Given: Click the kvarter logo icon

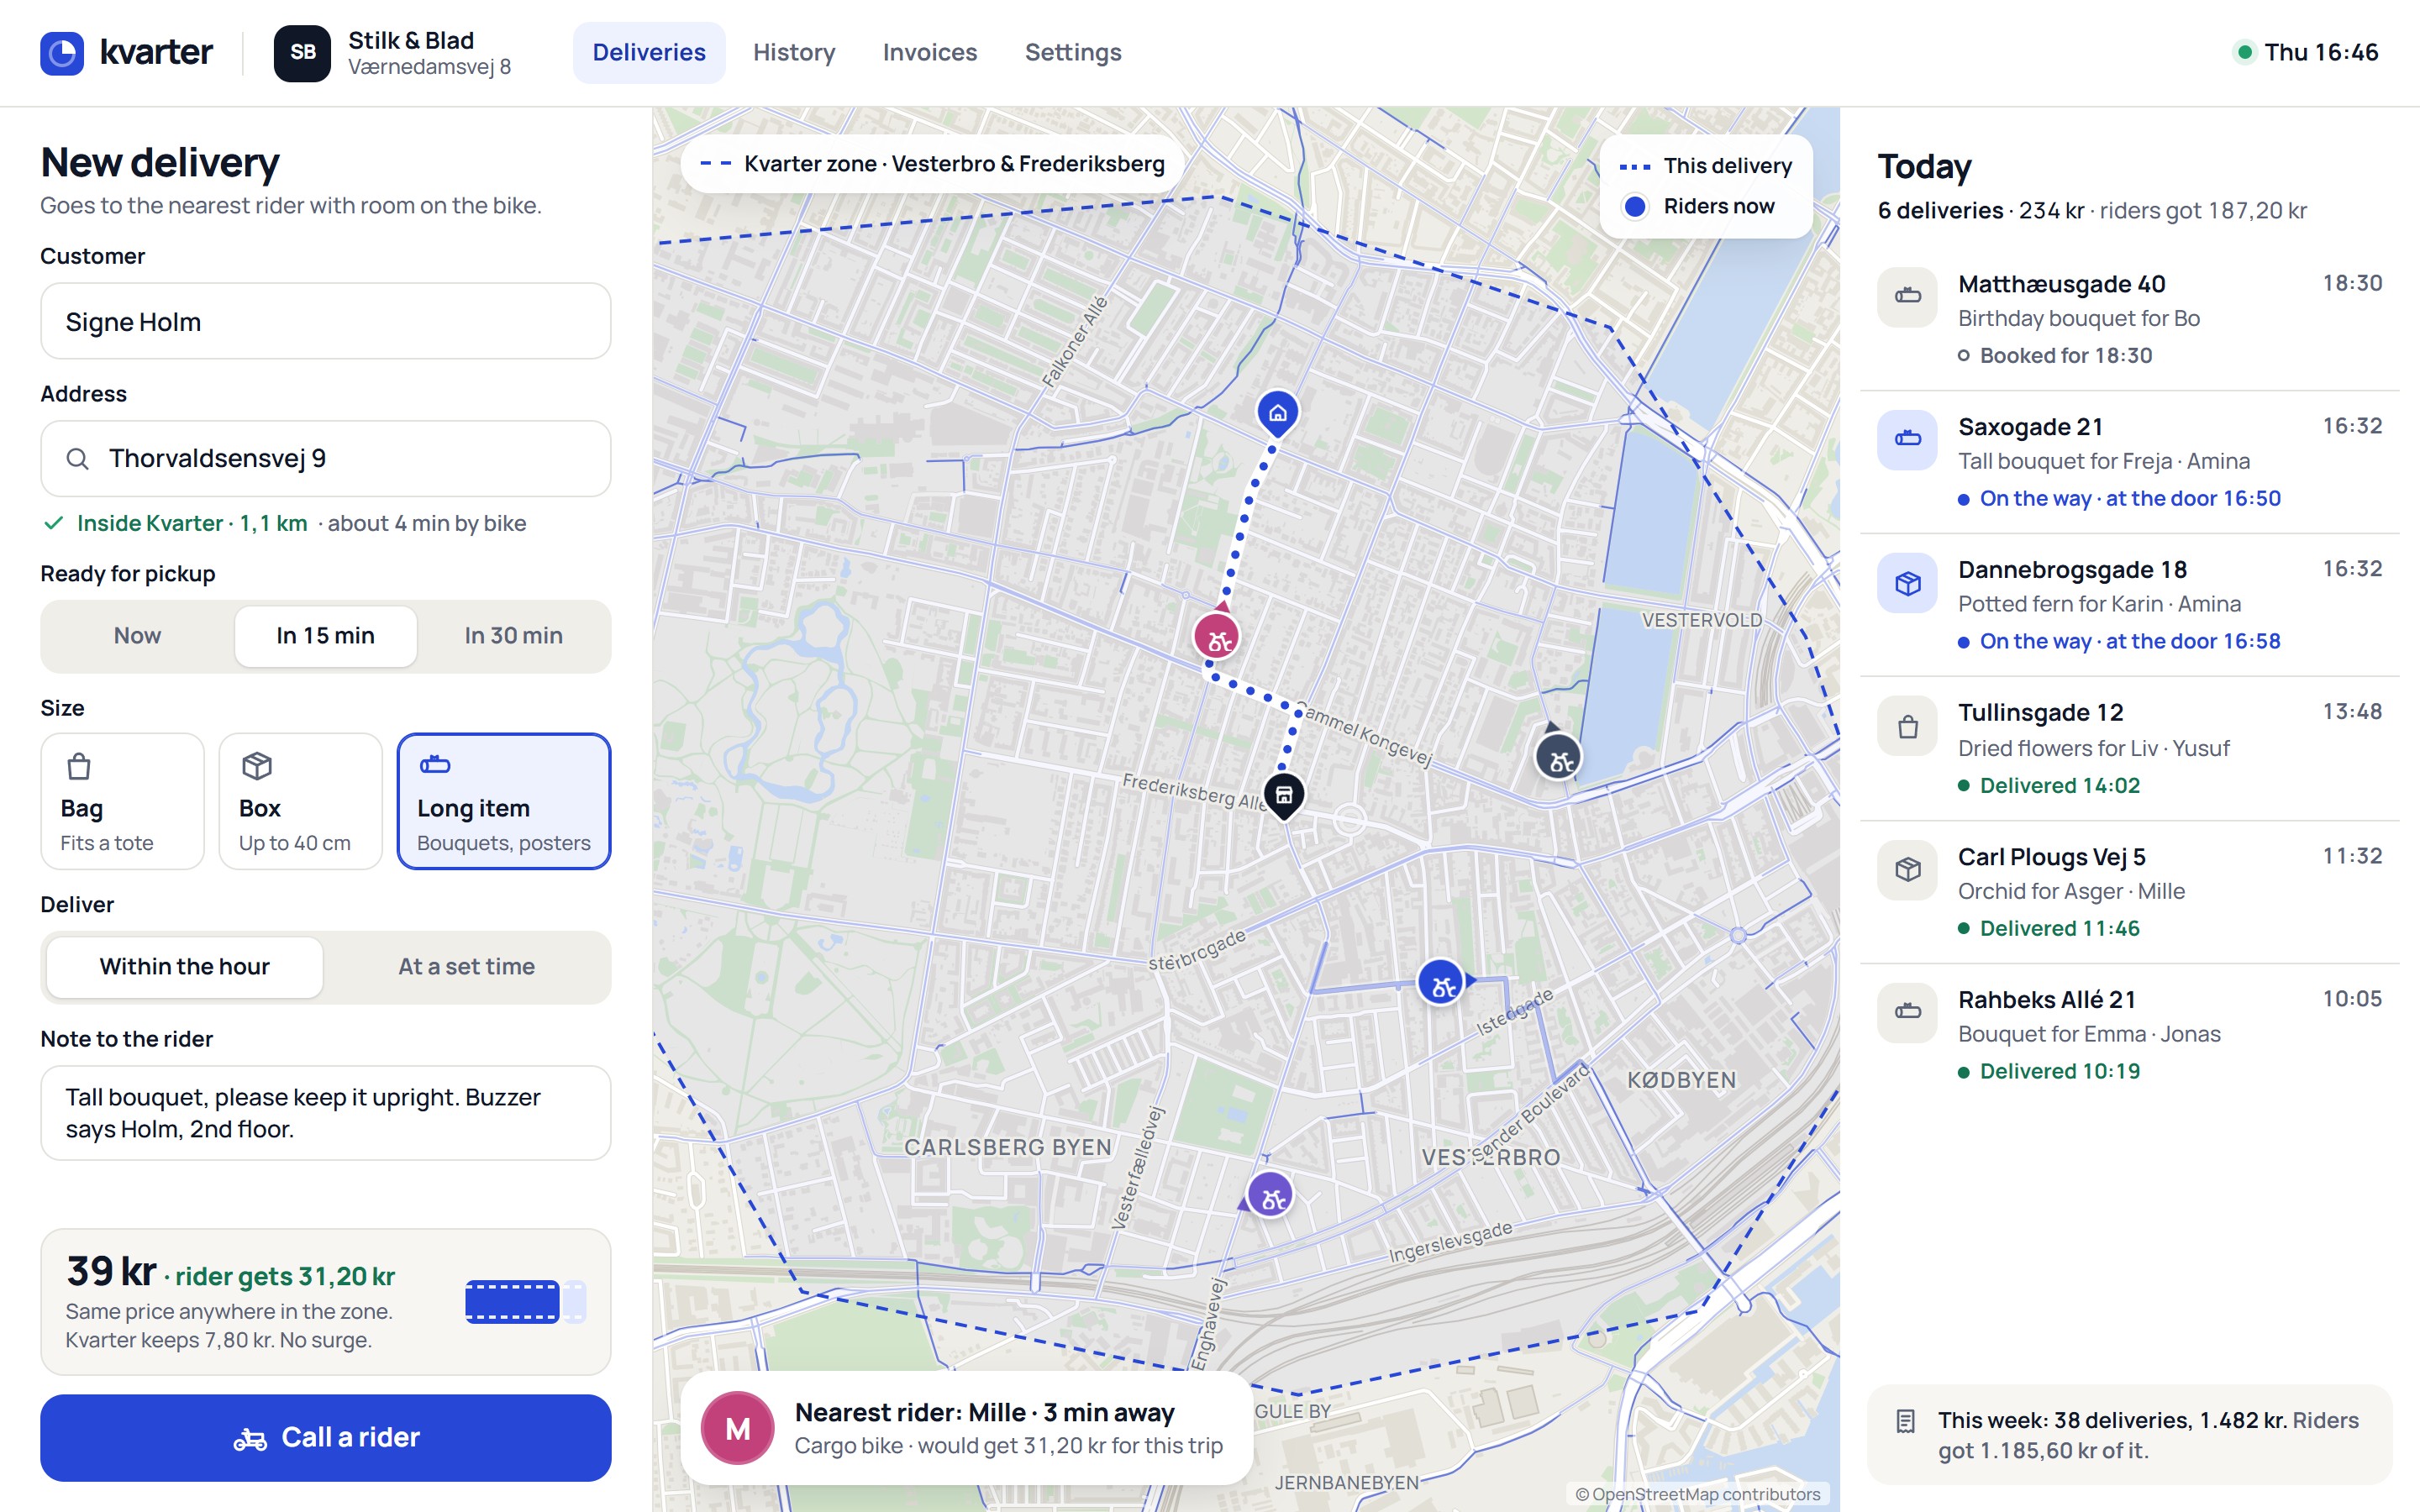Looking at the screenshot, I should pos(62,52).
